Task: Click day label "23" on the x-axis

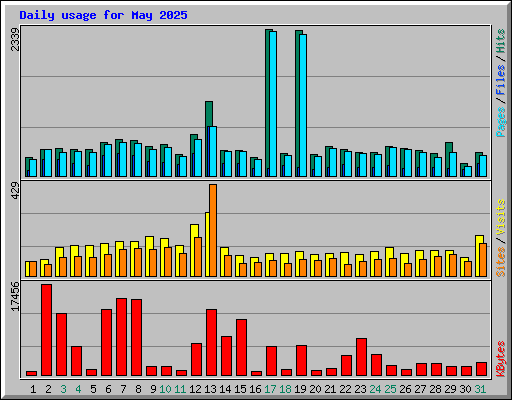Action: [360, 389]
